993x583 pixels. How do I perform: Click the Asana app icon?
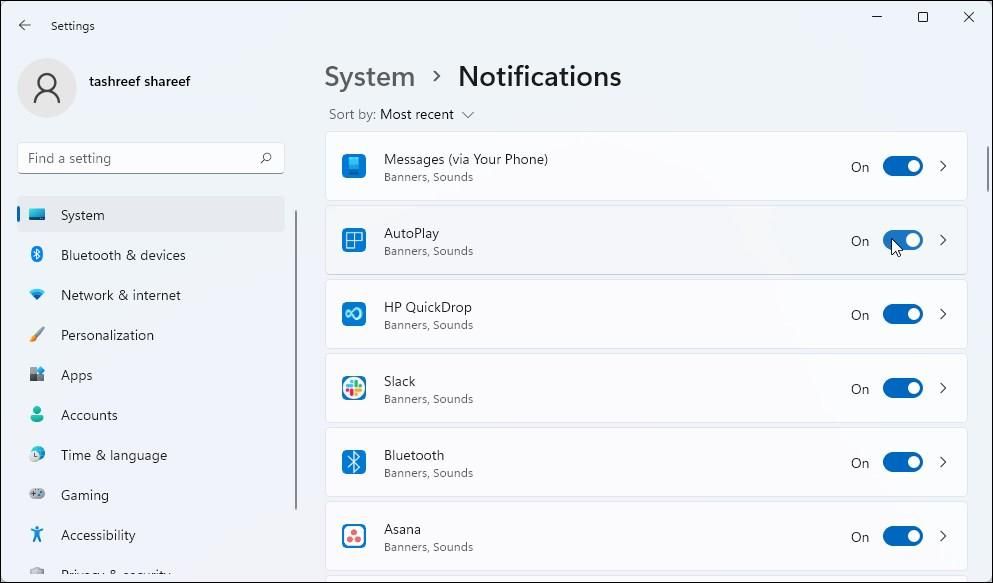point(354,536)
